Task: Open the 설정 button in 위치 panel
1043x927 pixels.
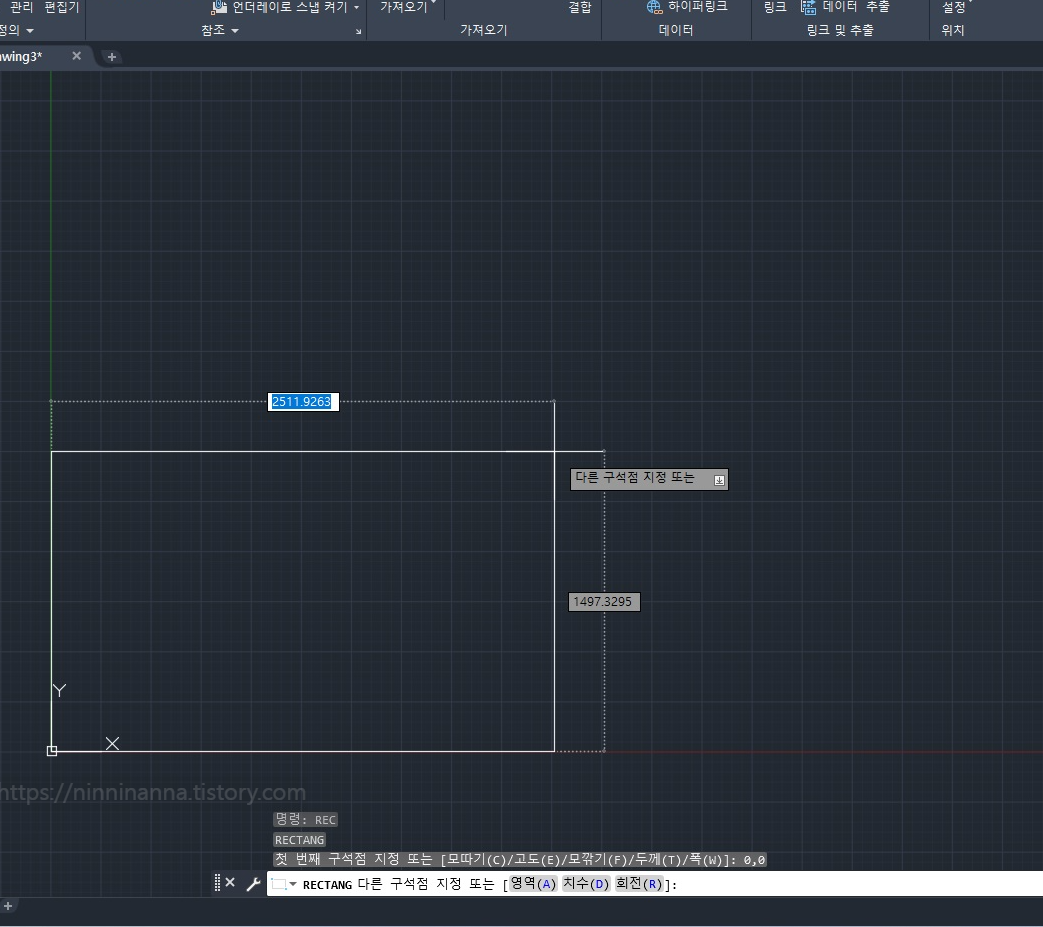Action: (957, 7)
